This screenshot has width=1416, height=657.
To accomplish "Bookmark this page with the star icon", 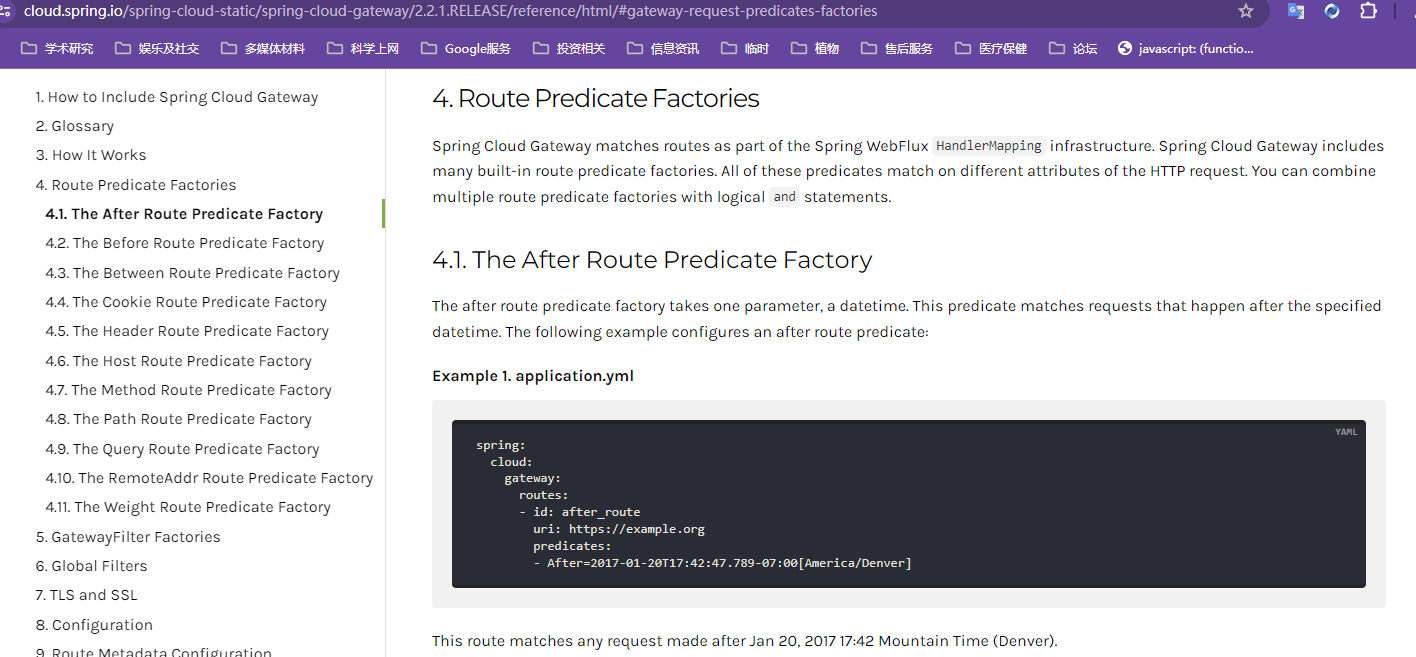I will (x=1245, y=11).
